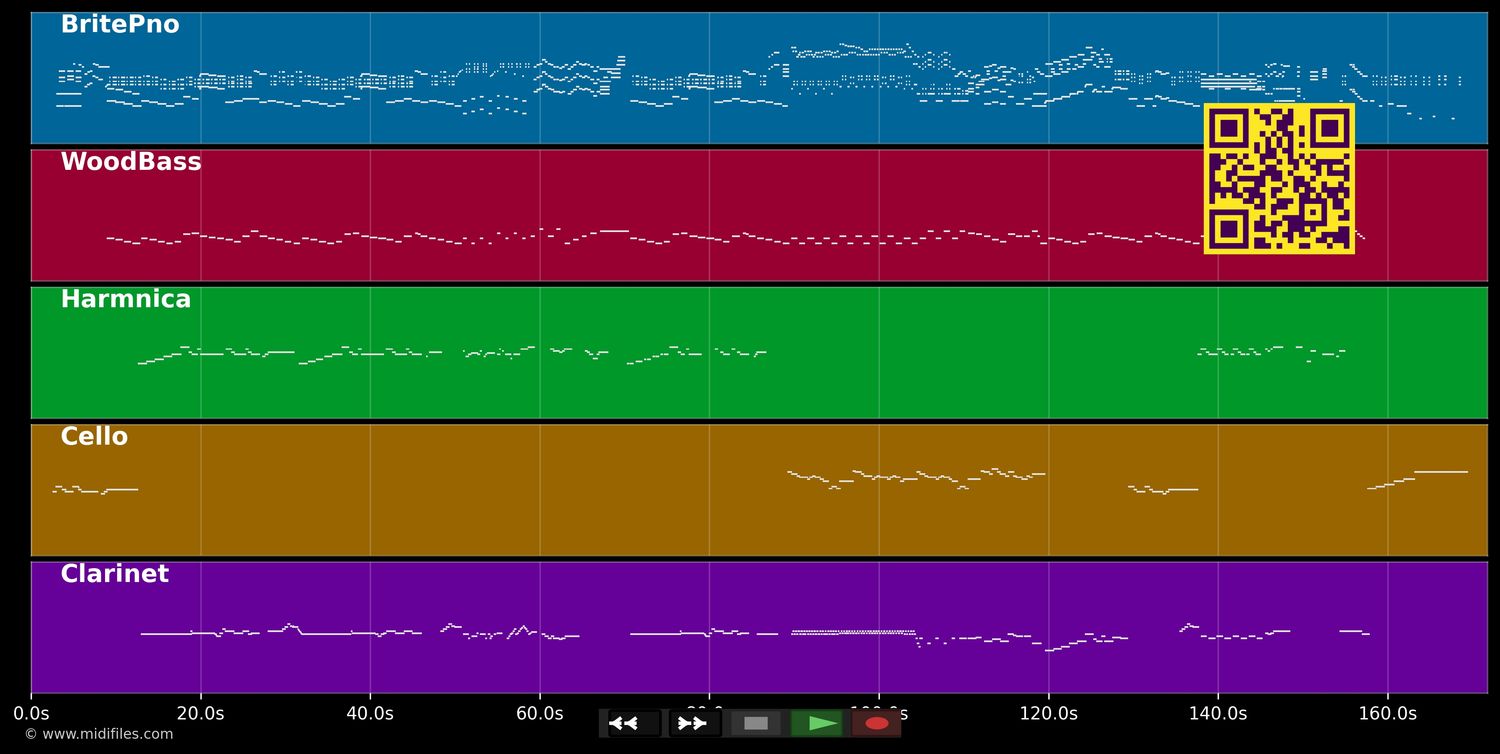The height and width of the screenshot is (754, 1500).
Task: Jump to the 60.0s timeline marker
Action: click(540, 714)
